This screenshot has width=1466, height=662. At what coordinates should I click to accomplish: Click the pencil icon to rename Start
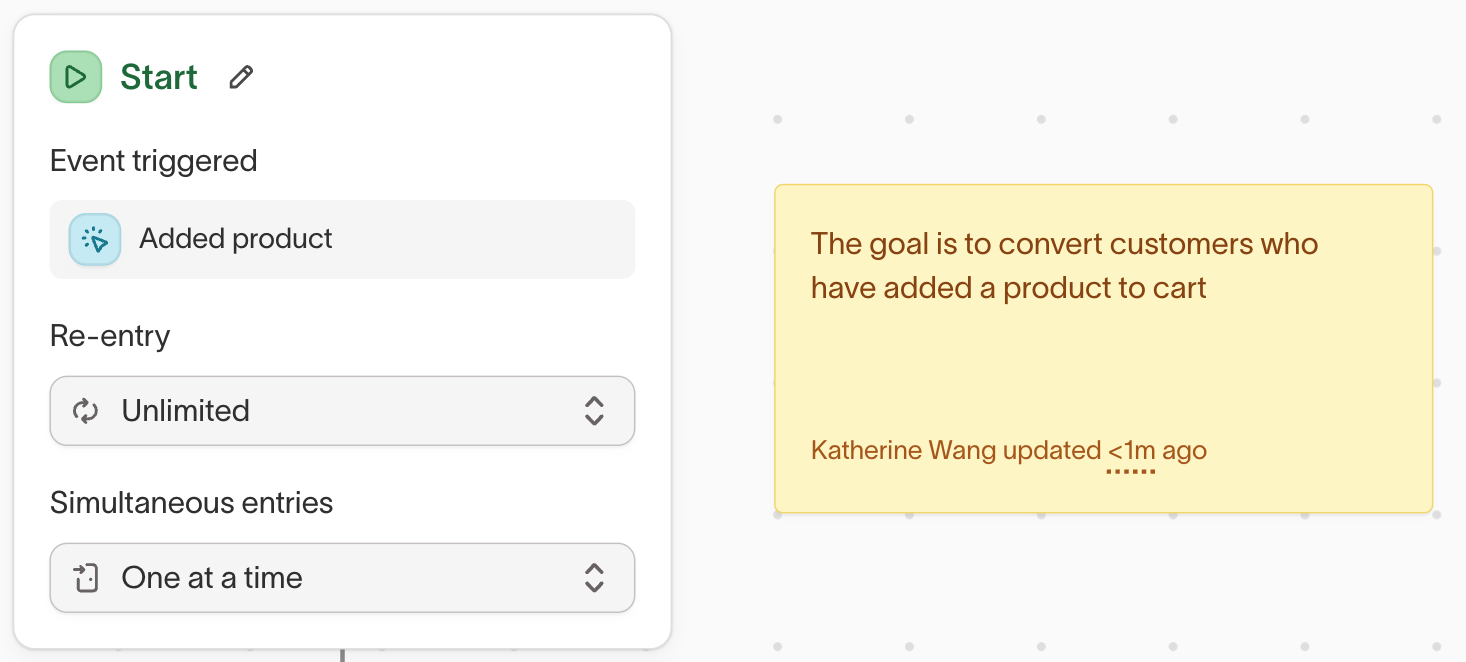coord(241,77)
